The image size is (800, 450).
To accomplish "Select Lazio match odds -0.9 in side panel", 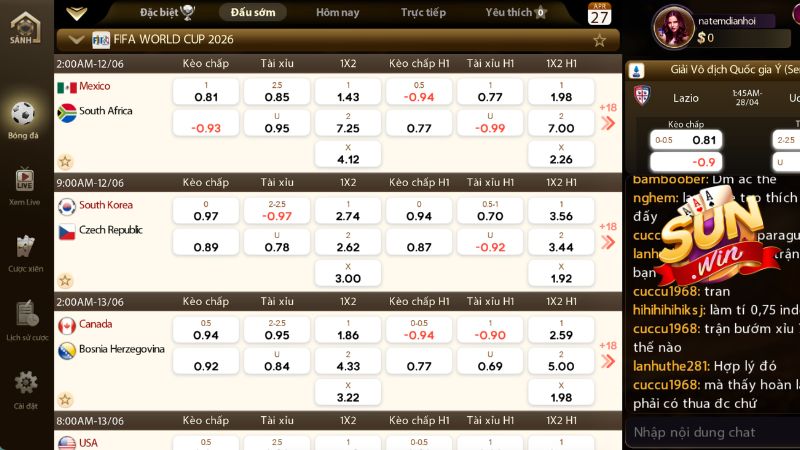I will coord(686,162).
